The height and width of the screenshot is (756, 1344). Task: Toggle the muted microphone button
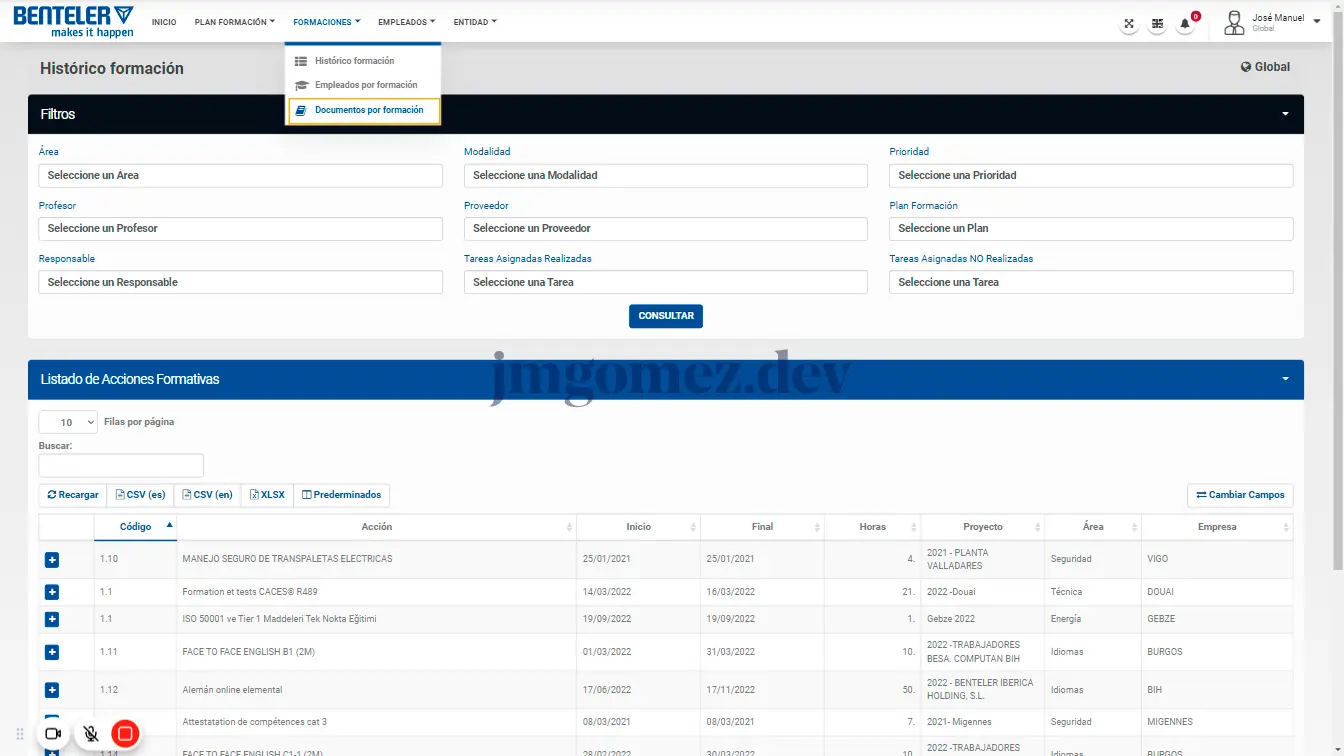click(91, 734)
